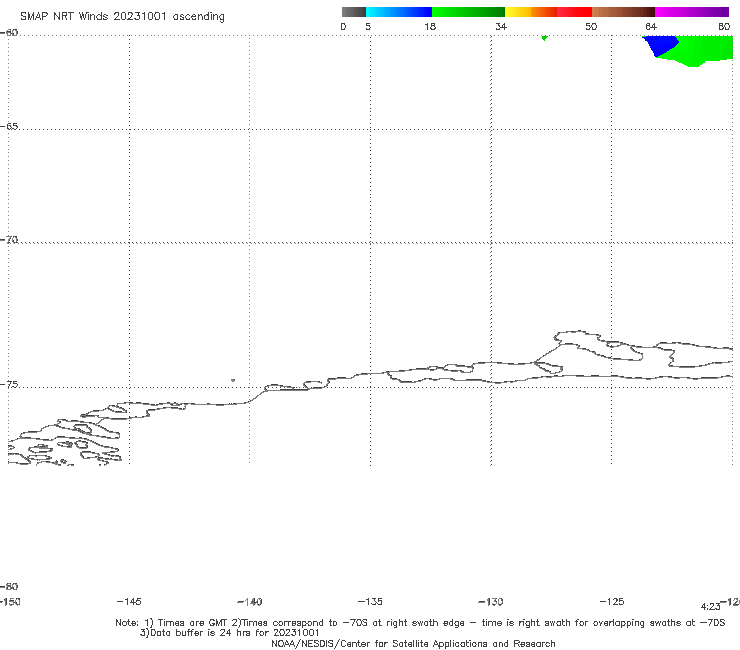The image size is (740, 650).
Task: Click the 'Data buffer is 24 hrs' note
Action: tap(230, 633)
